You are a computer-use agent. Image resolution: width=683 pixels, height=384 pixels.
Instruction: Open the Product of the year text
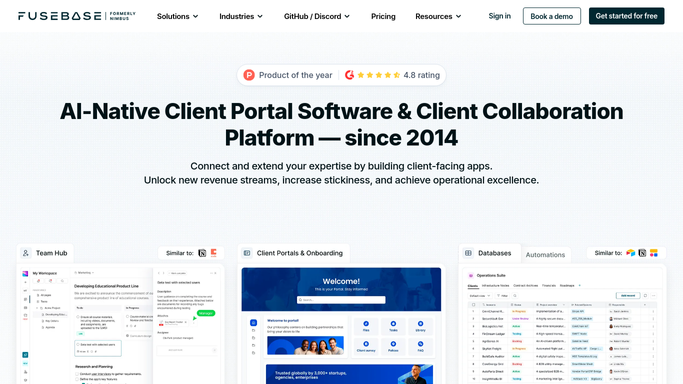(x=295, y=75)
